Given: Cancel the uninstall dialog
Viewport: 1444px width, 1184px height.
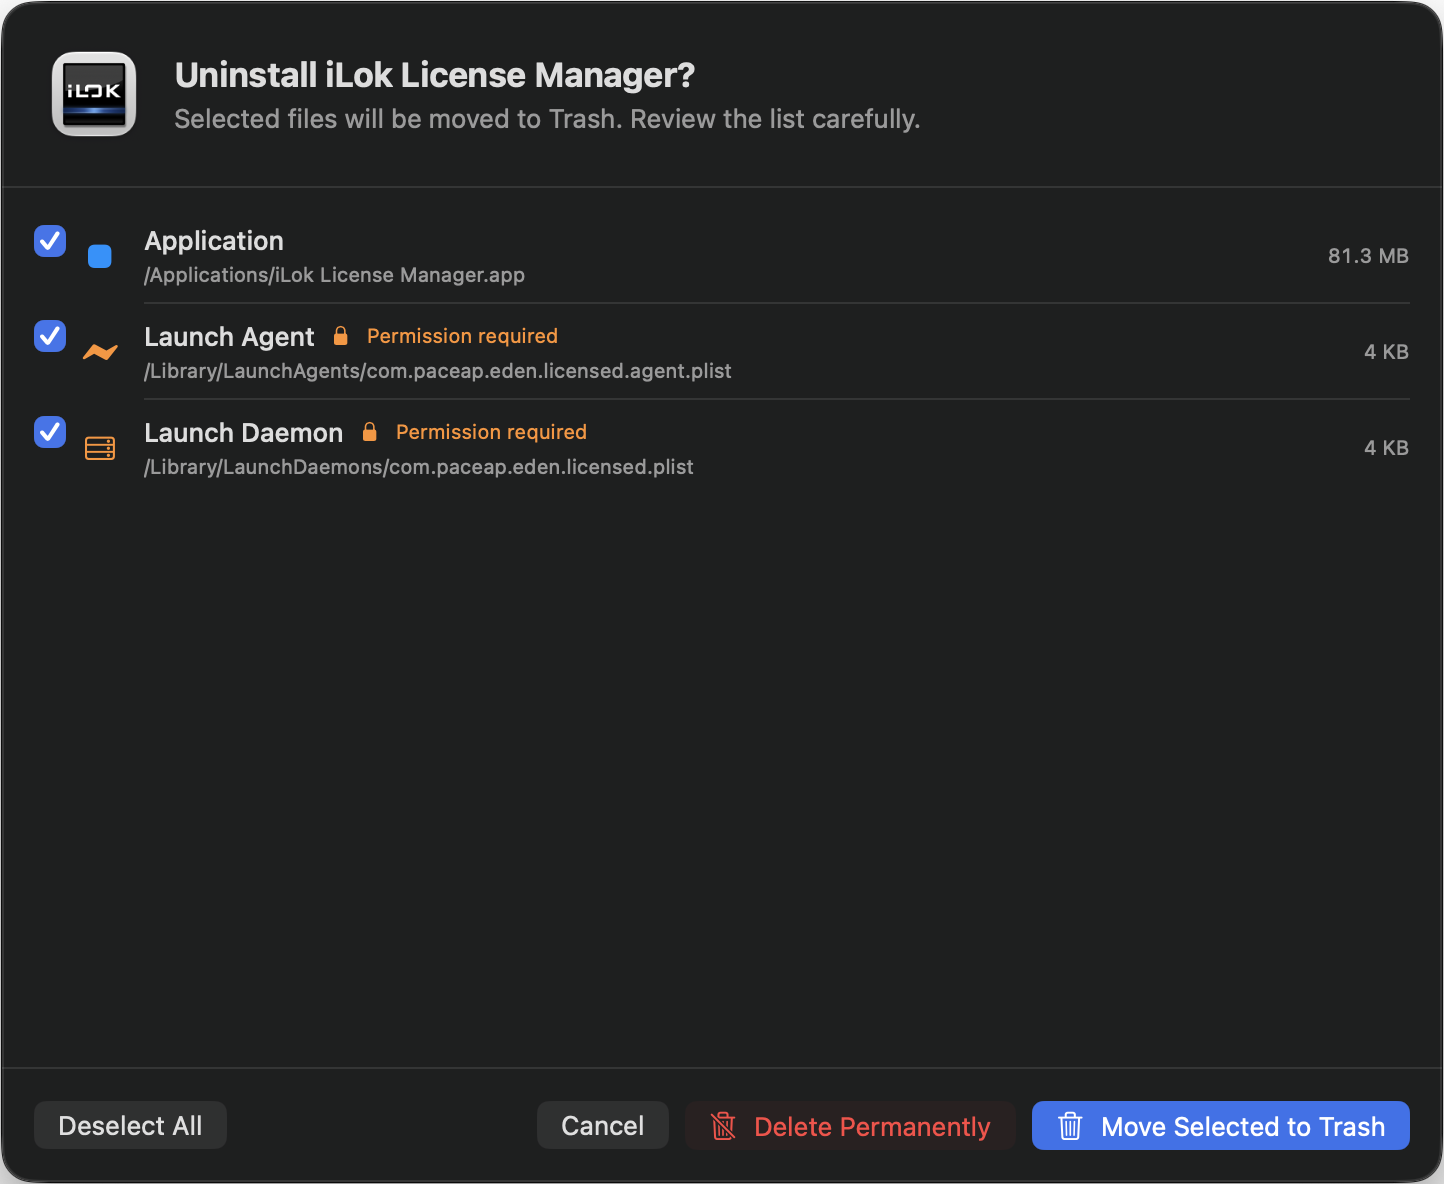Looking at the screenshot, I should (x=603, y=1126).
